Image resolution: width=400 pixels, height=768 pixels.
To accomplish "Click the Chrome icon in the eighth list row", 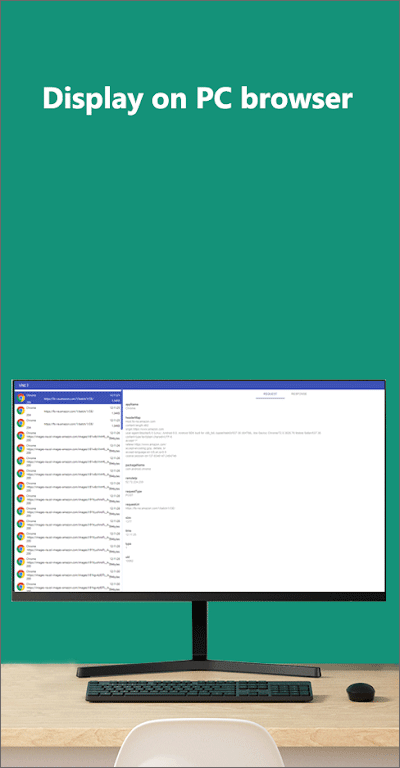I will [x=21, y=486].
